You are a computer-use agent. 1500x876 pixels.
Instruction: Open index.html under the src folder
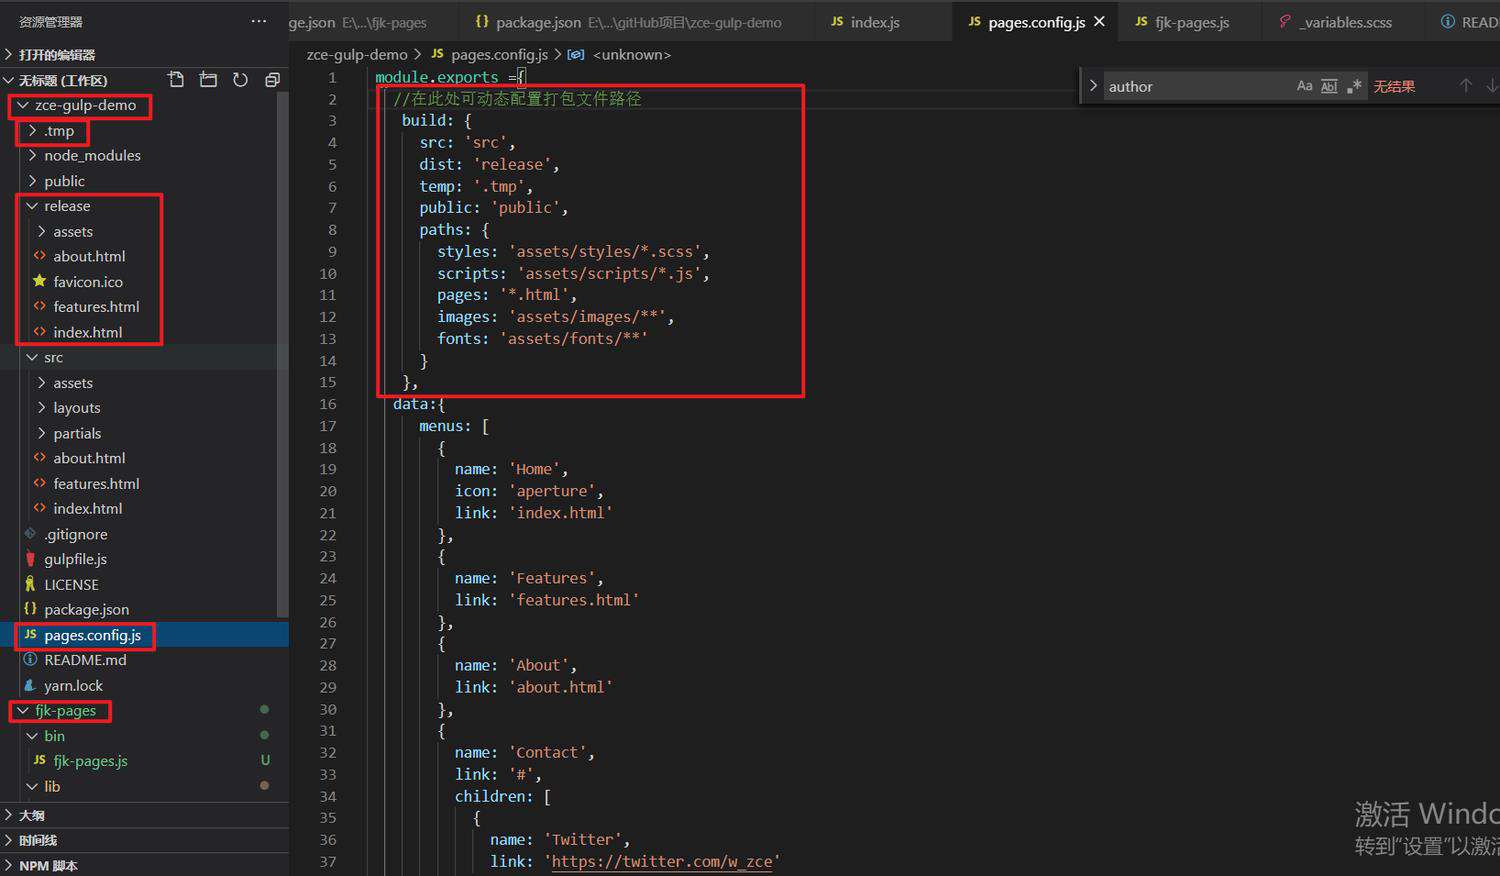[88, 508]
